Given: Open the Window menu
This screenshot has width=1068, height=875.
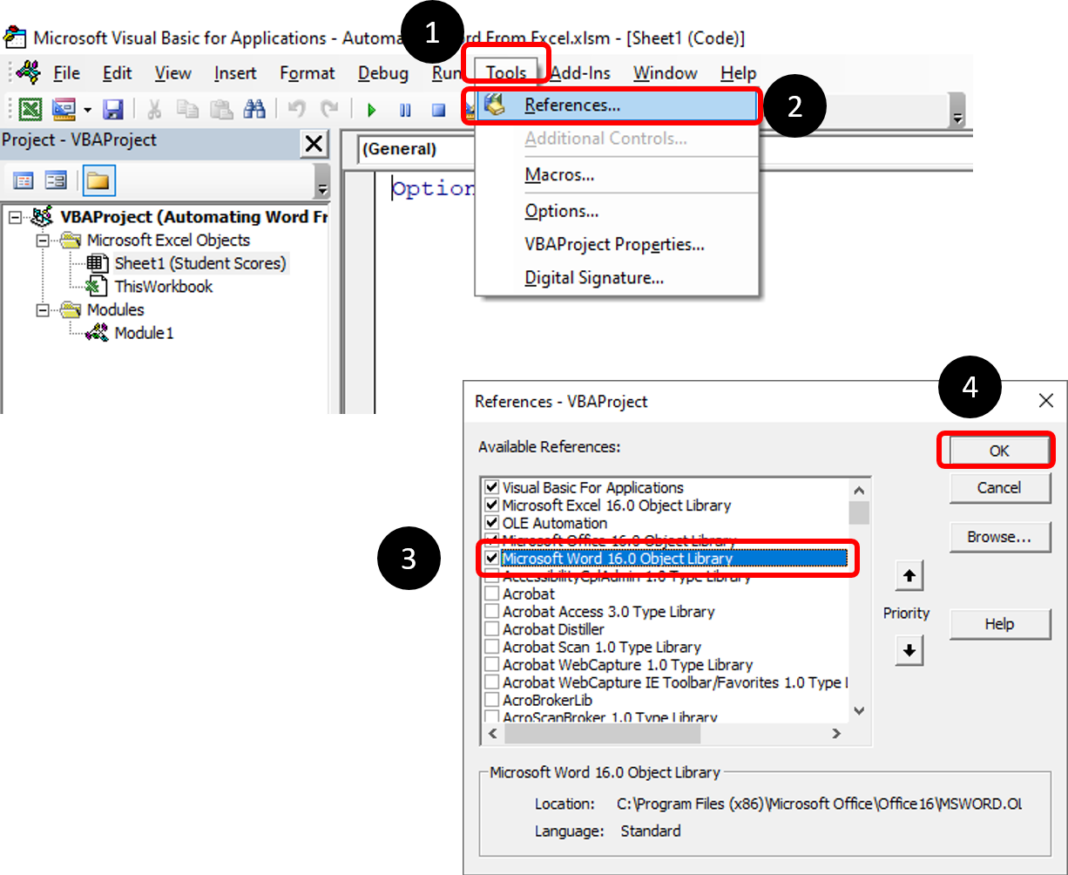Looking at the screenshot, I should [x=665, y=73].
